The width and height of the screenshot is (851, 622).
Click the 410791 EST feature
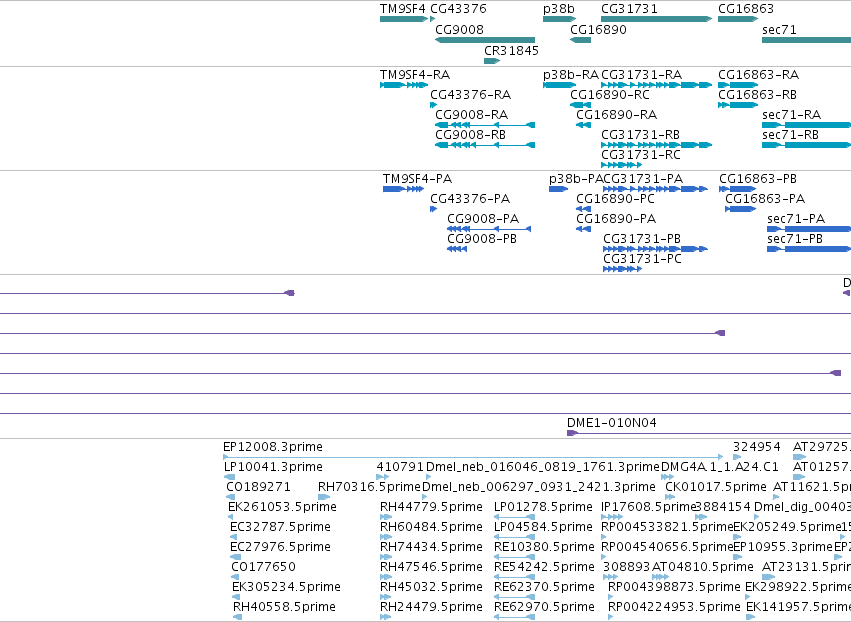tap(383, 477)
